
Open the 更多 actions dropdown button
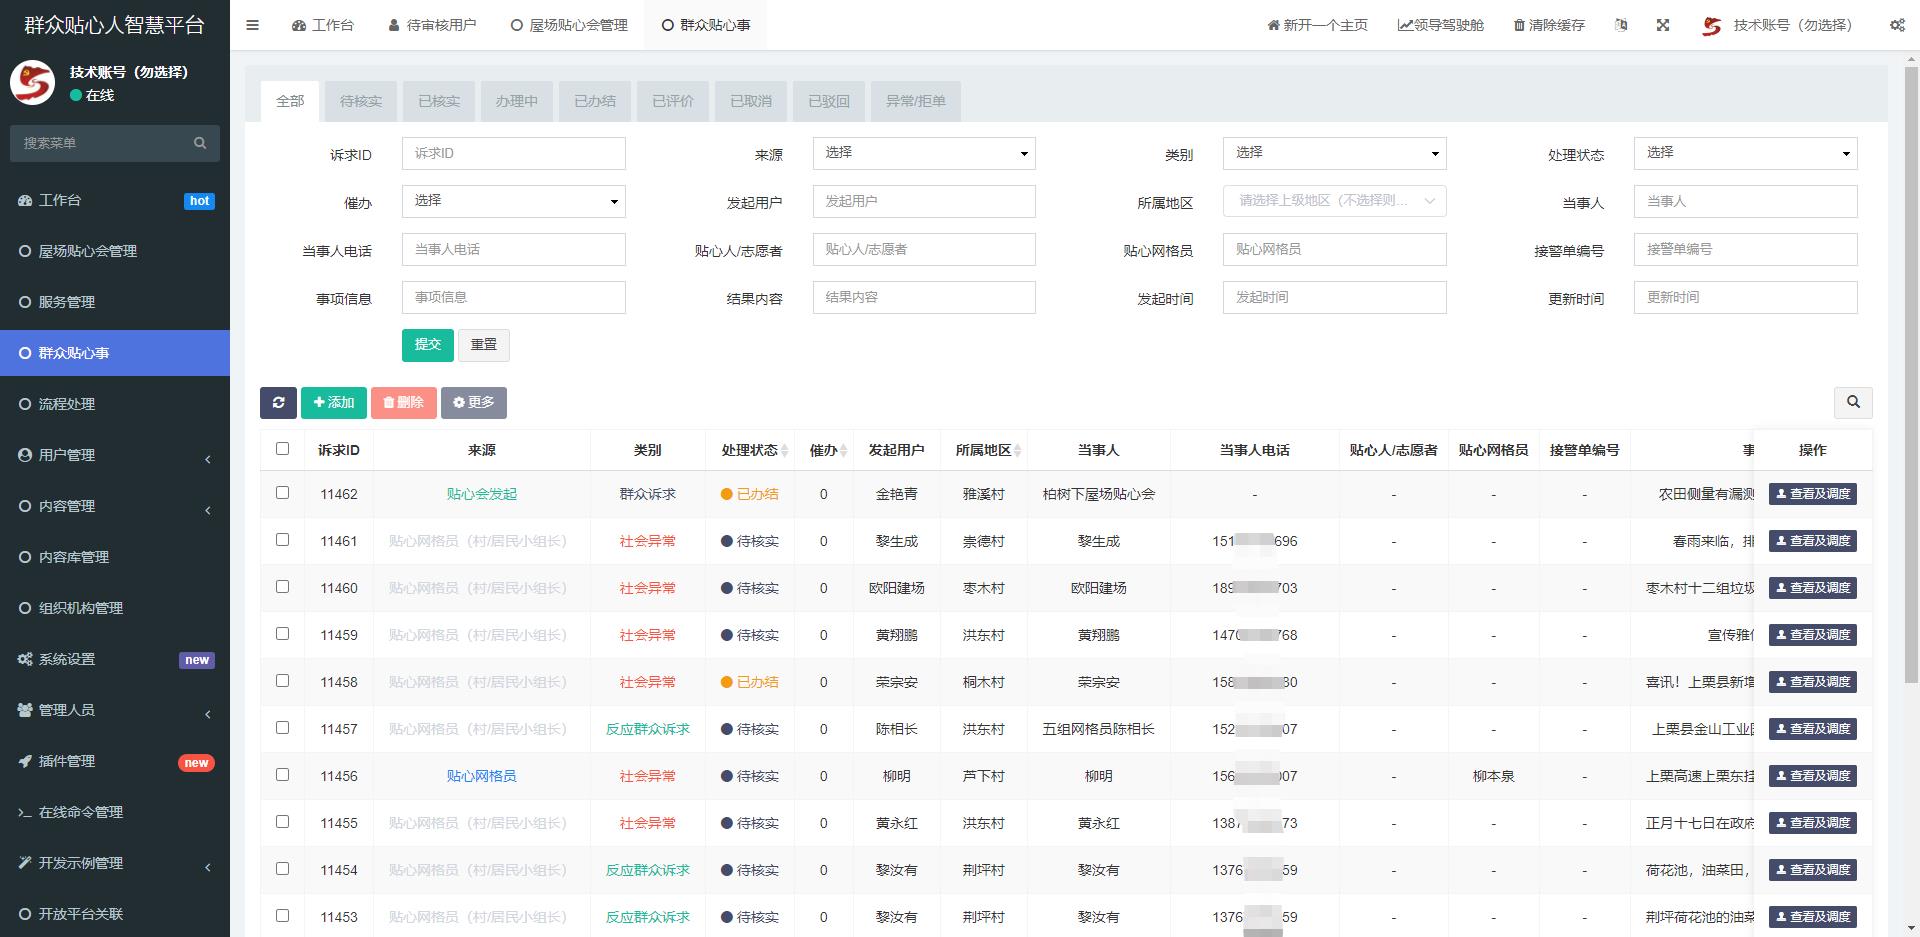coord(474,402)
